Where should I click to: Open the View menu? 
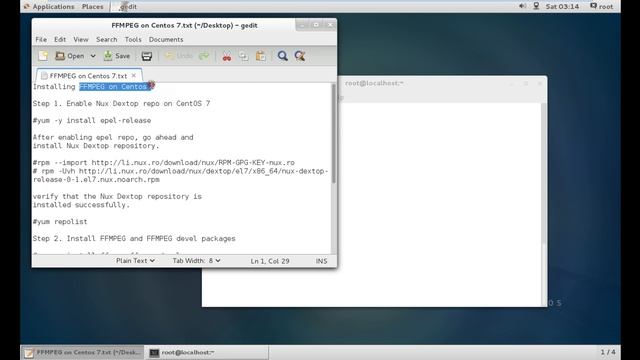point(81,40)
